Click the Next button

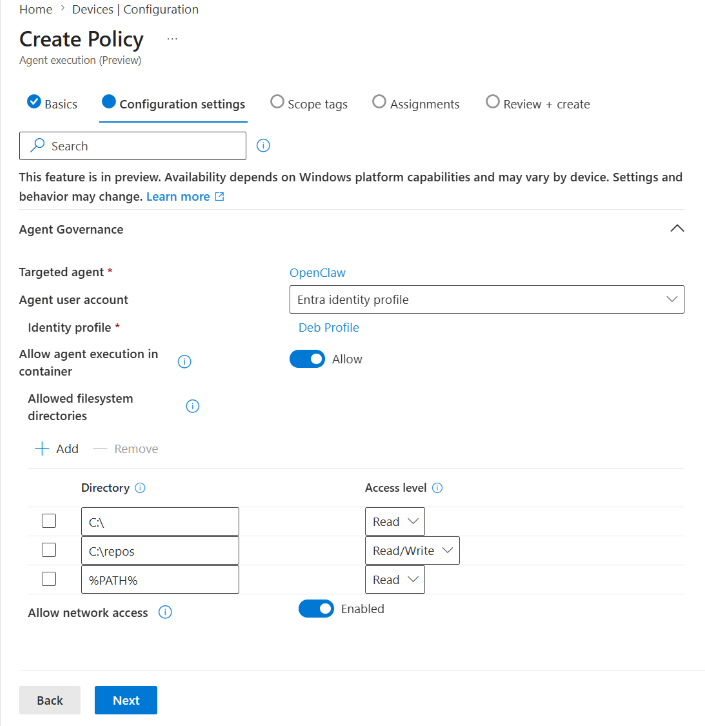pos(126,700)
